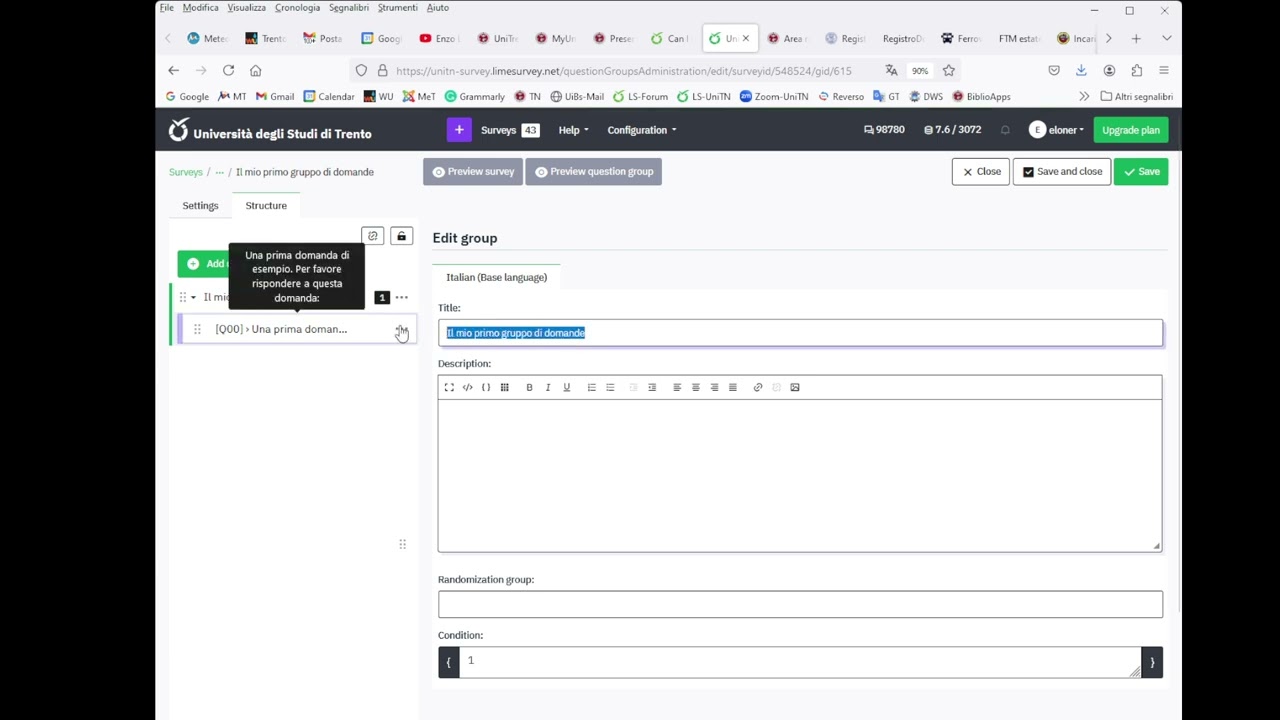Open the Configuration dropdown
The width and height of the screenshot is (1280, 720).
tap(642, 130)
